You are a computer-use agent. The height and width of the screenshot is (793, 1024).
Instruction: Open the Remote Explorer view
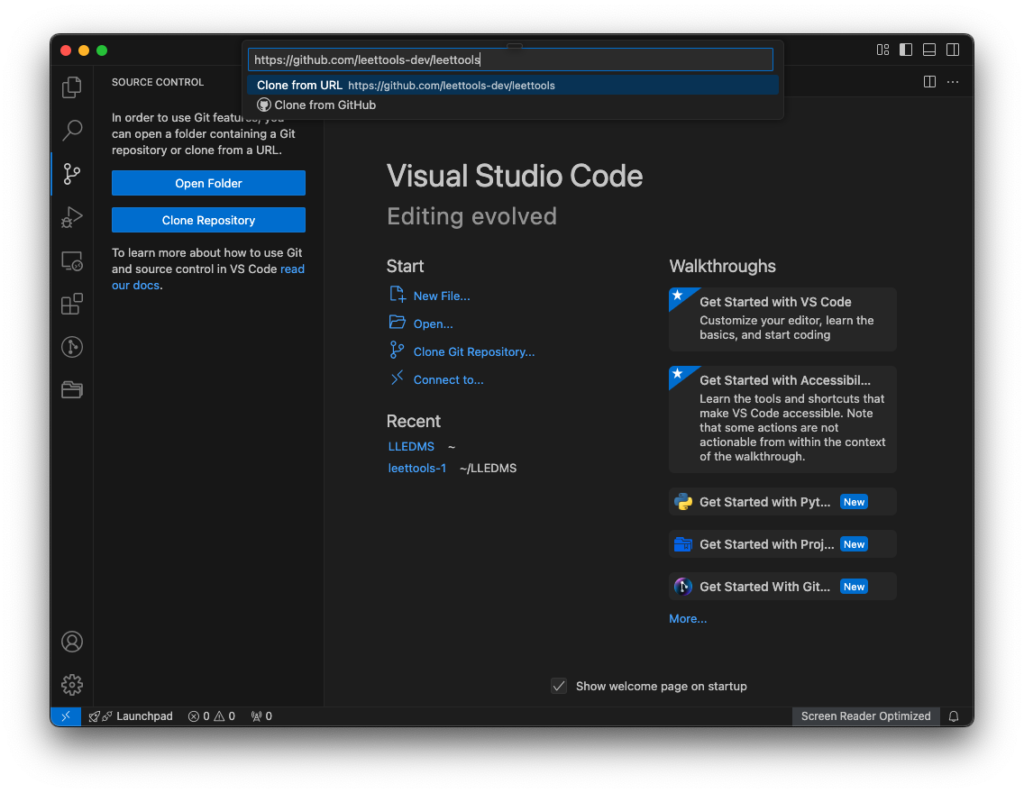coord(72,261)
